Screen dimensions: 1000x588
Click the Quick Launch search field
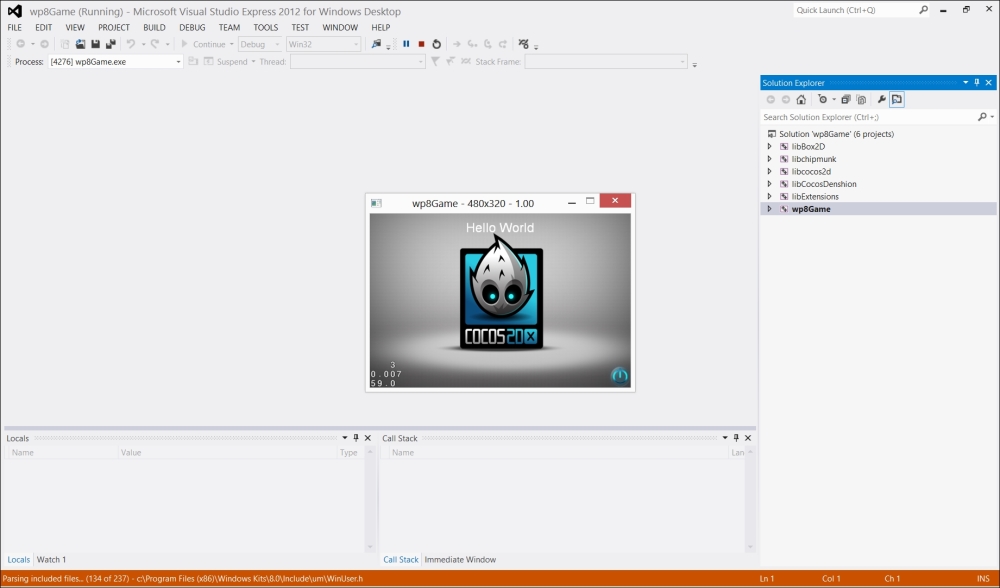coord(856,10)
